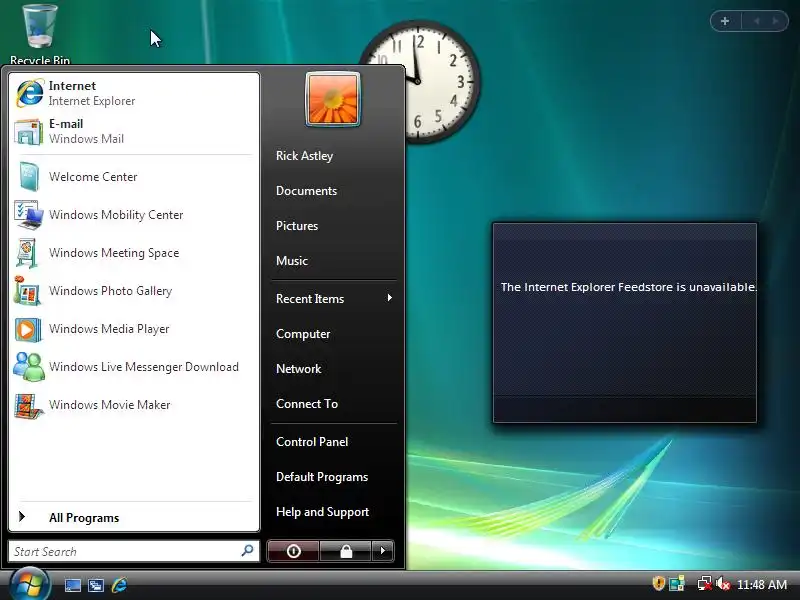This screenshot has height=600, width=800.
Task: Open the Recycle Bin desktop icon
Action: [x=40, y=34]
